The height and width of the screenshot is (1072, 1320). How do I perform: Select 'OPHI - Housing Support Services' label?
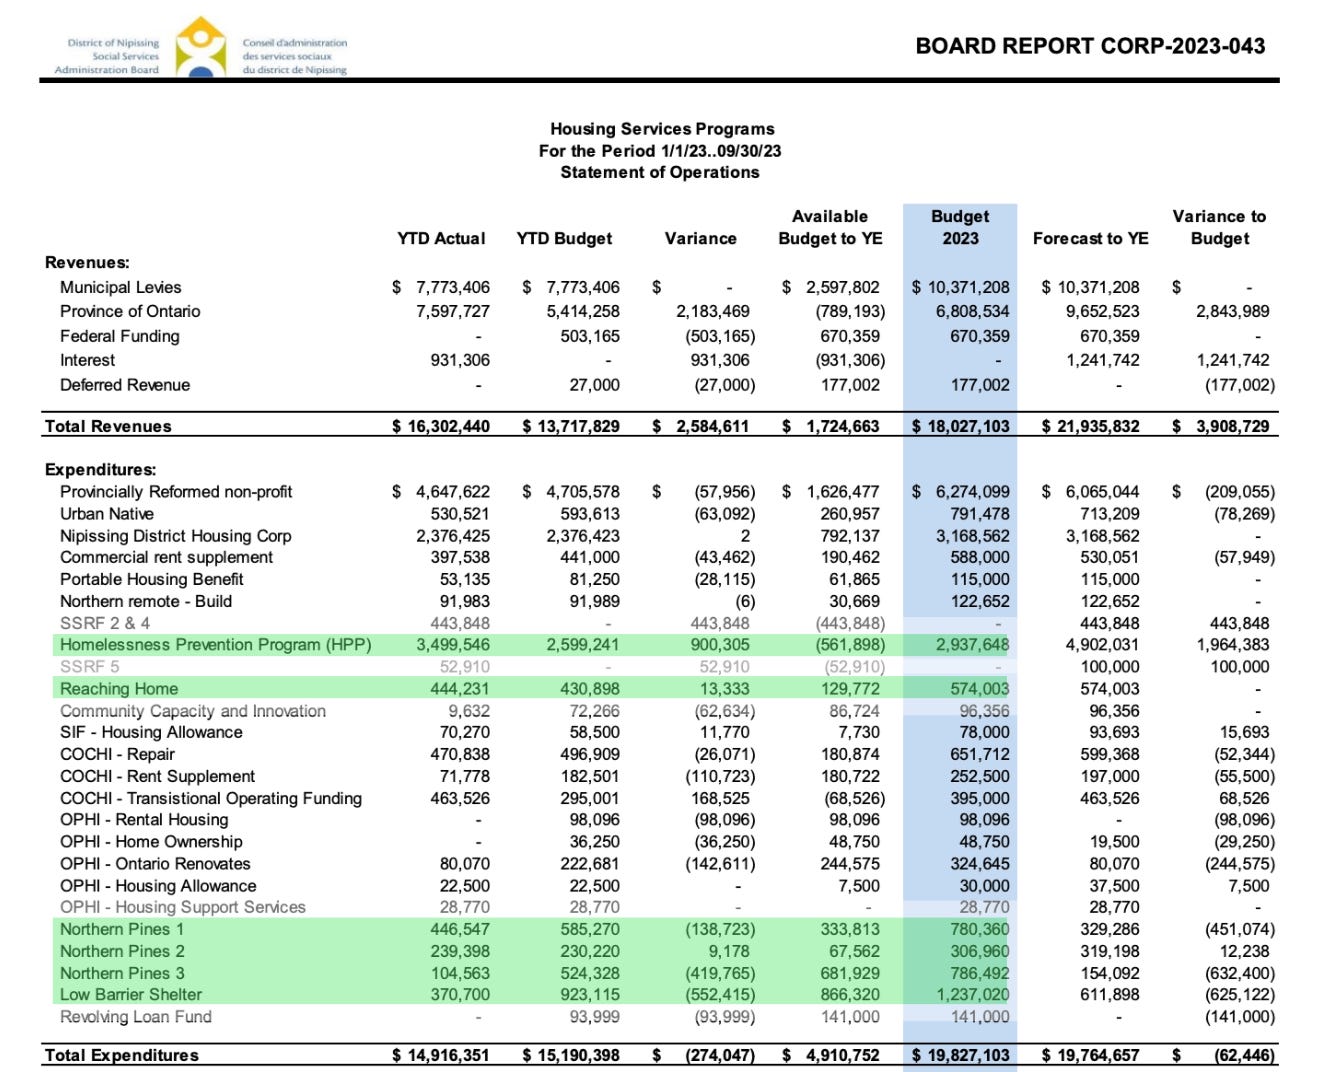[x=183, y=907]
